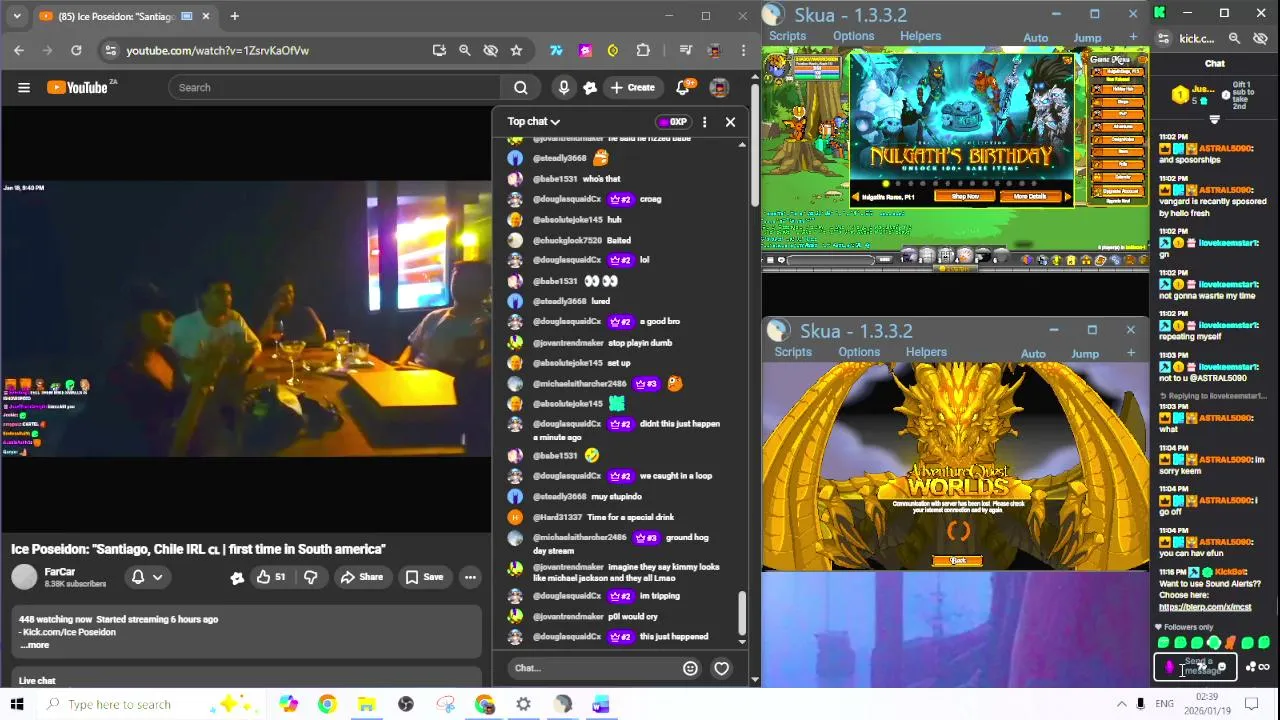Image resolution: width=1280 pixels, height=720 pixels.
Task: Go back in Chrome browser
Action: pyautogui.click(x=19, y=50)
